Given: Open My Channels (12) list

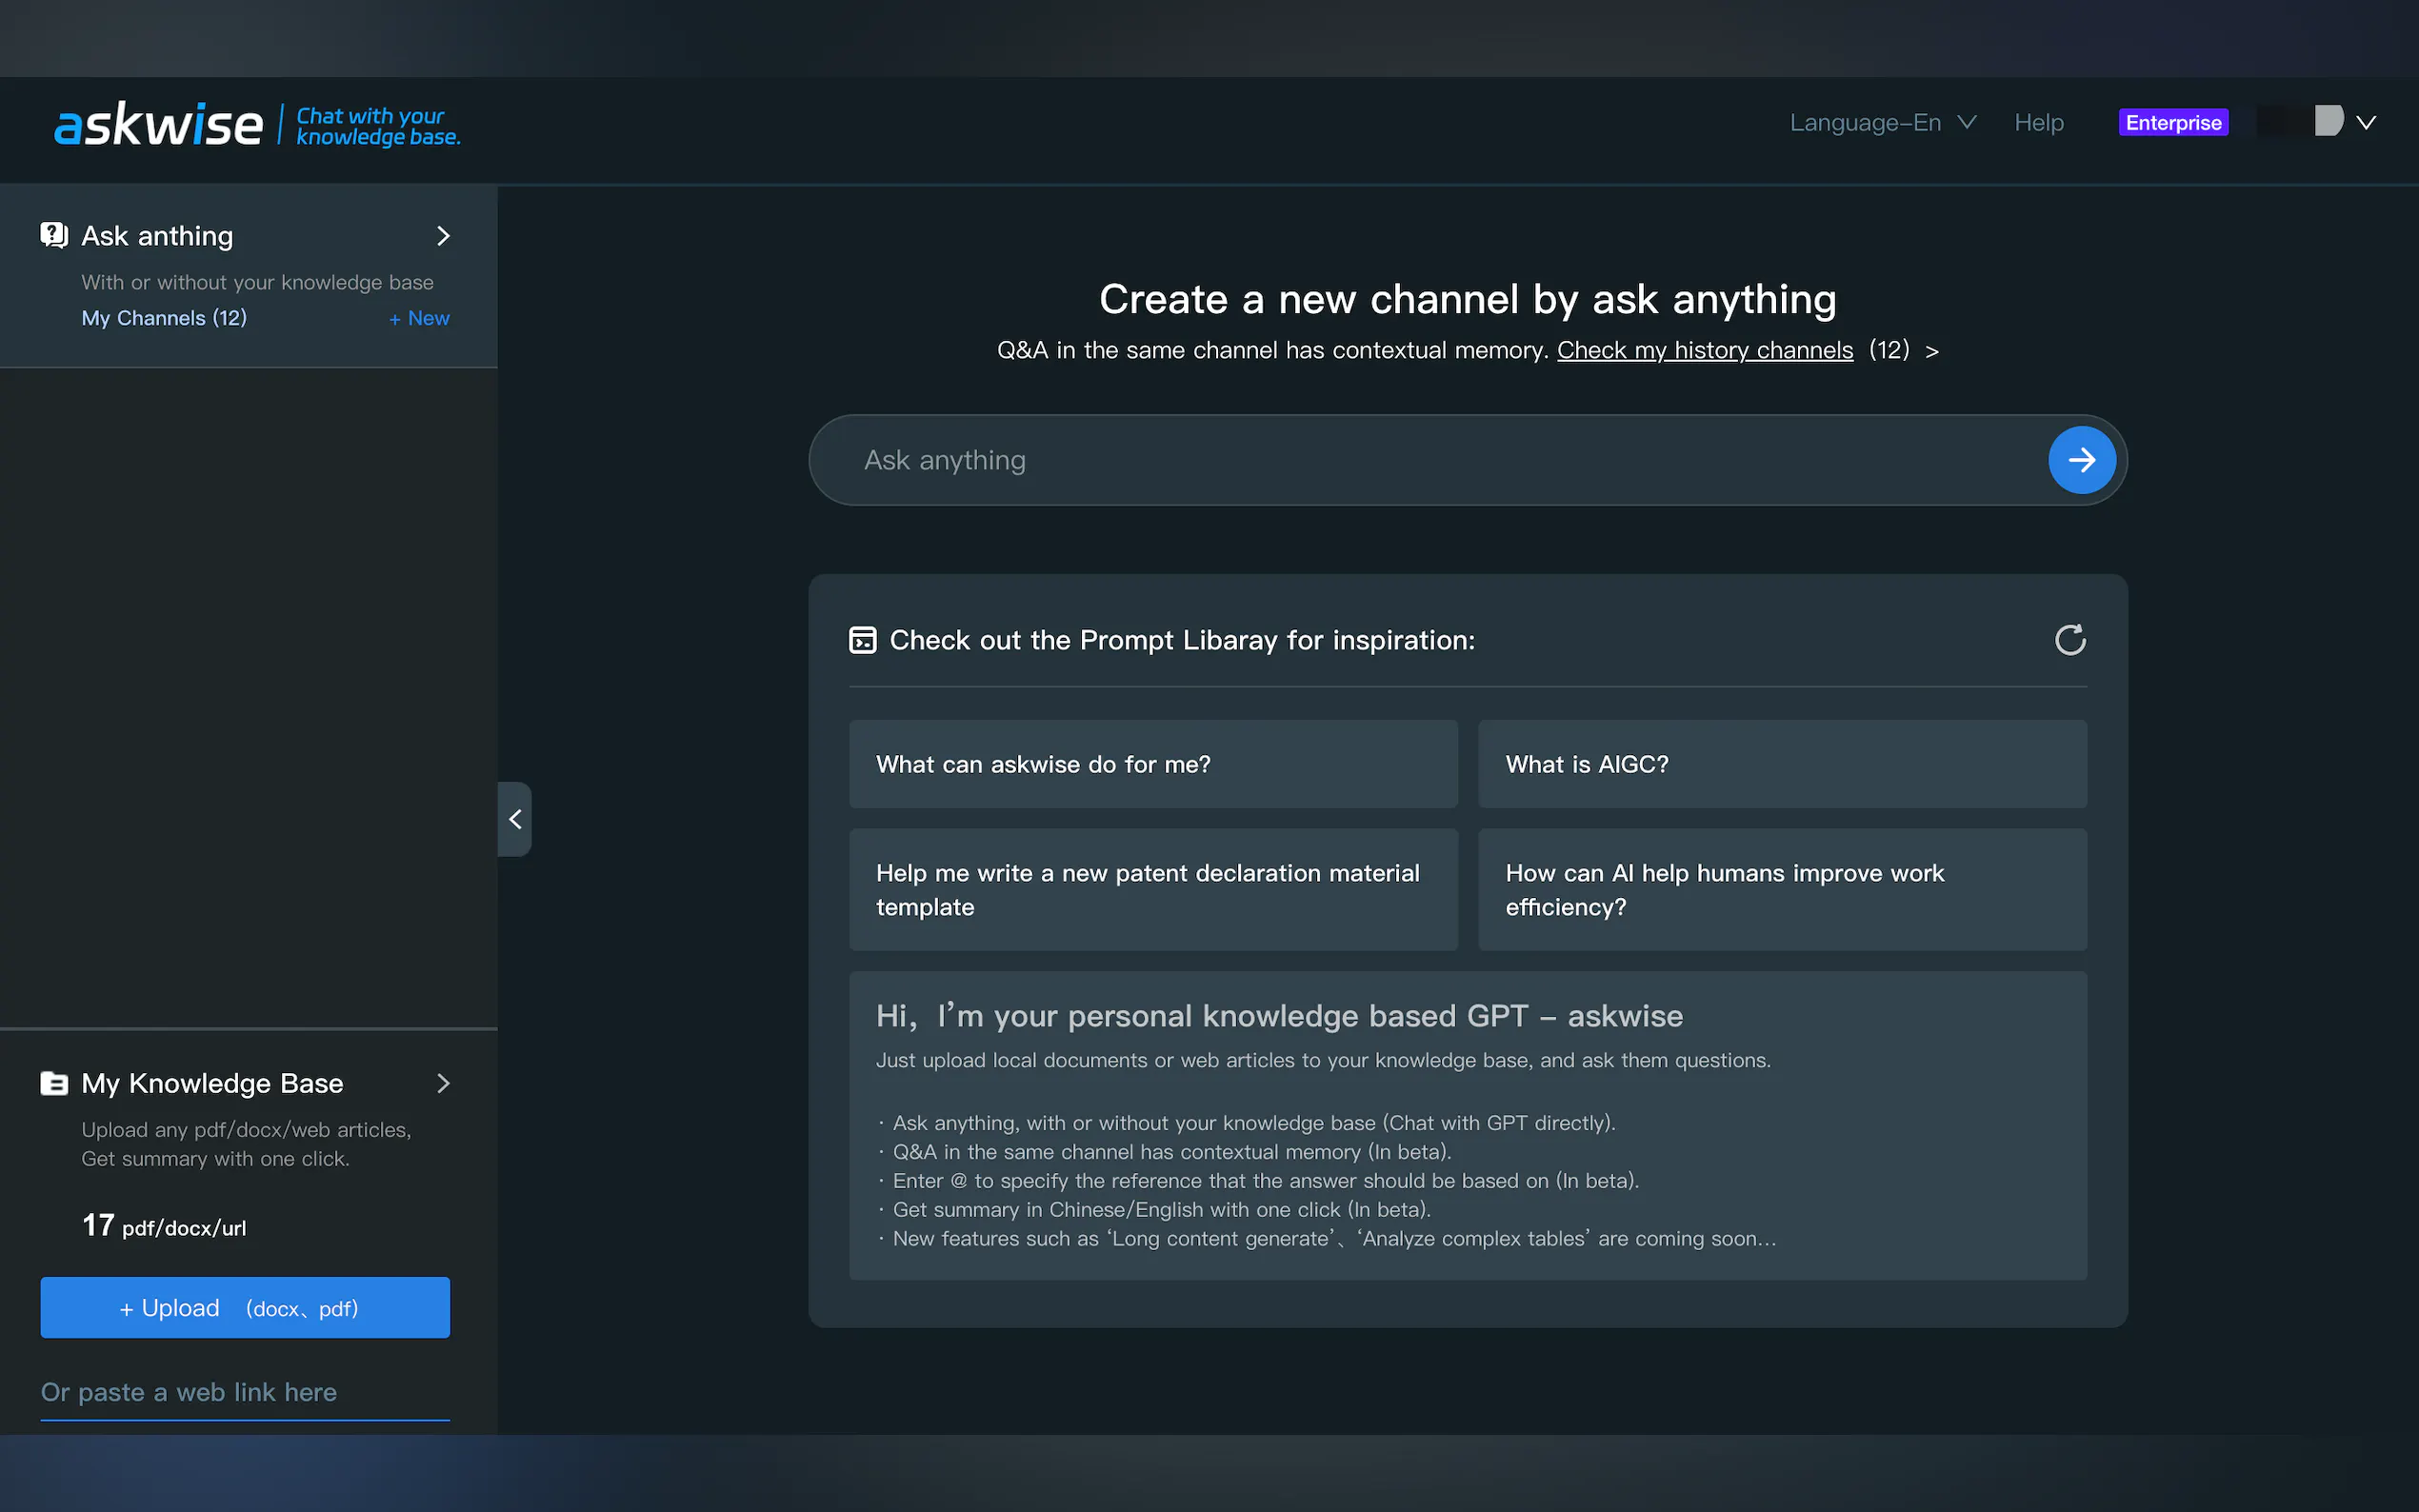Looking at the screenshot, I should coord(164,318).
